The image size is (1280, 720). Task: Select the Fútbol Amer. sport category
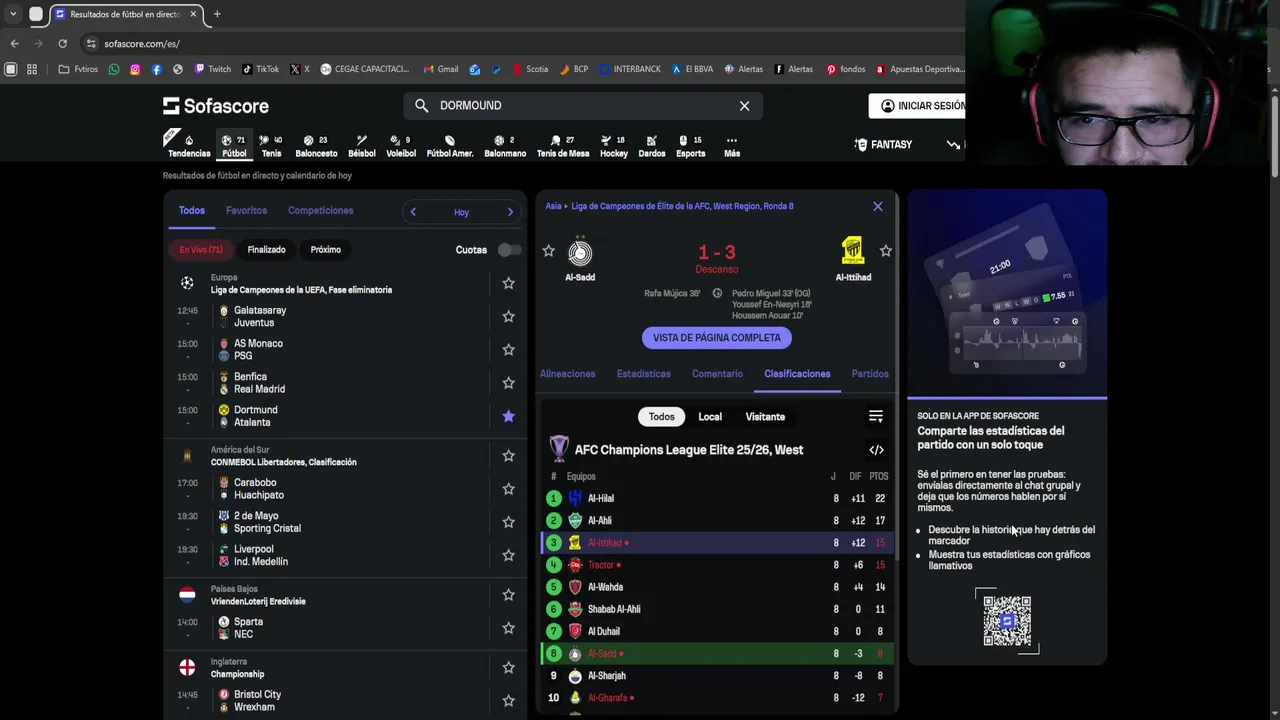point(450,146)
